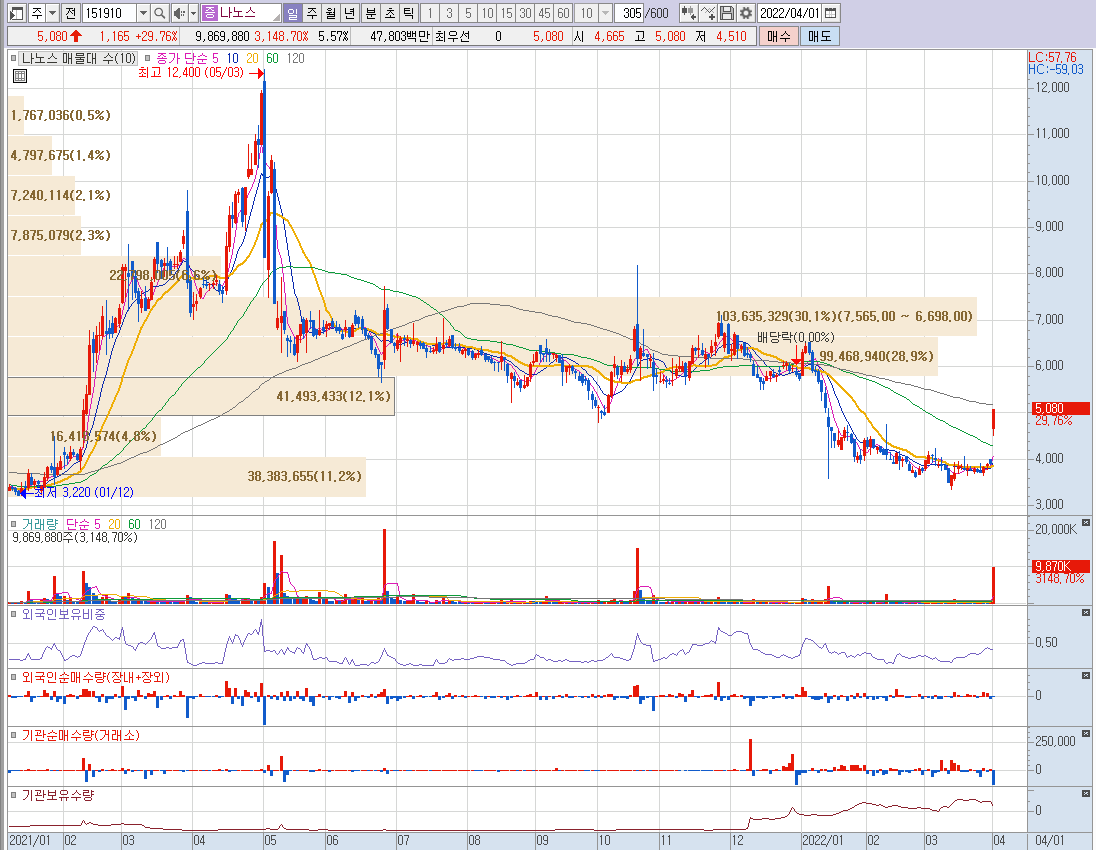1096x850 pixels.
Task: Click the 배당락(0.00%) ex-dividend marker
Action: (x=795, y=338)
